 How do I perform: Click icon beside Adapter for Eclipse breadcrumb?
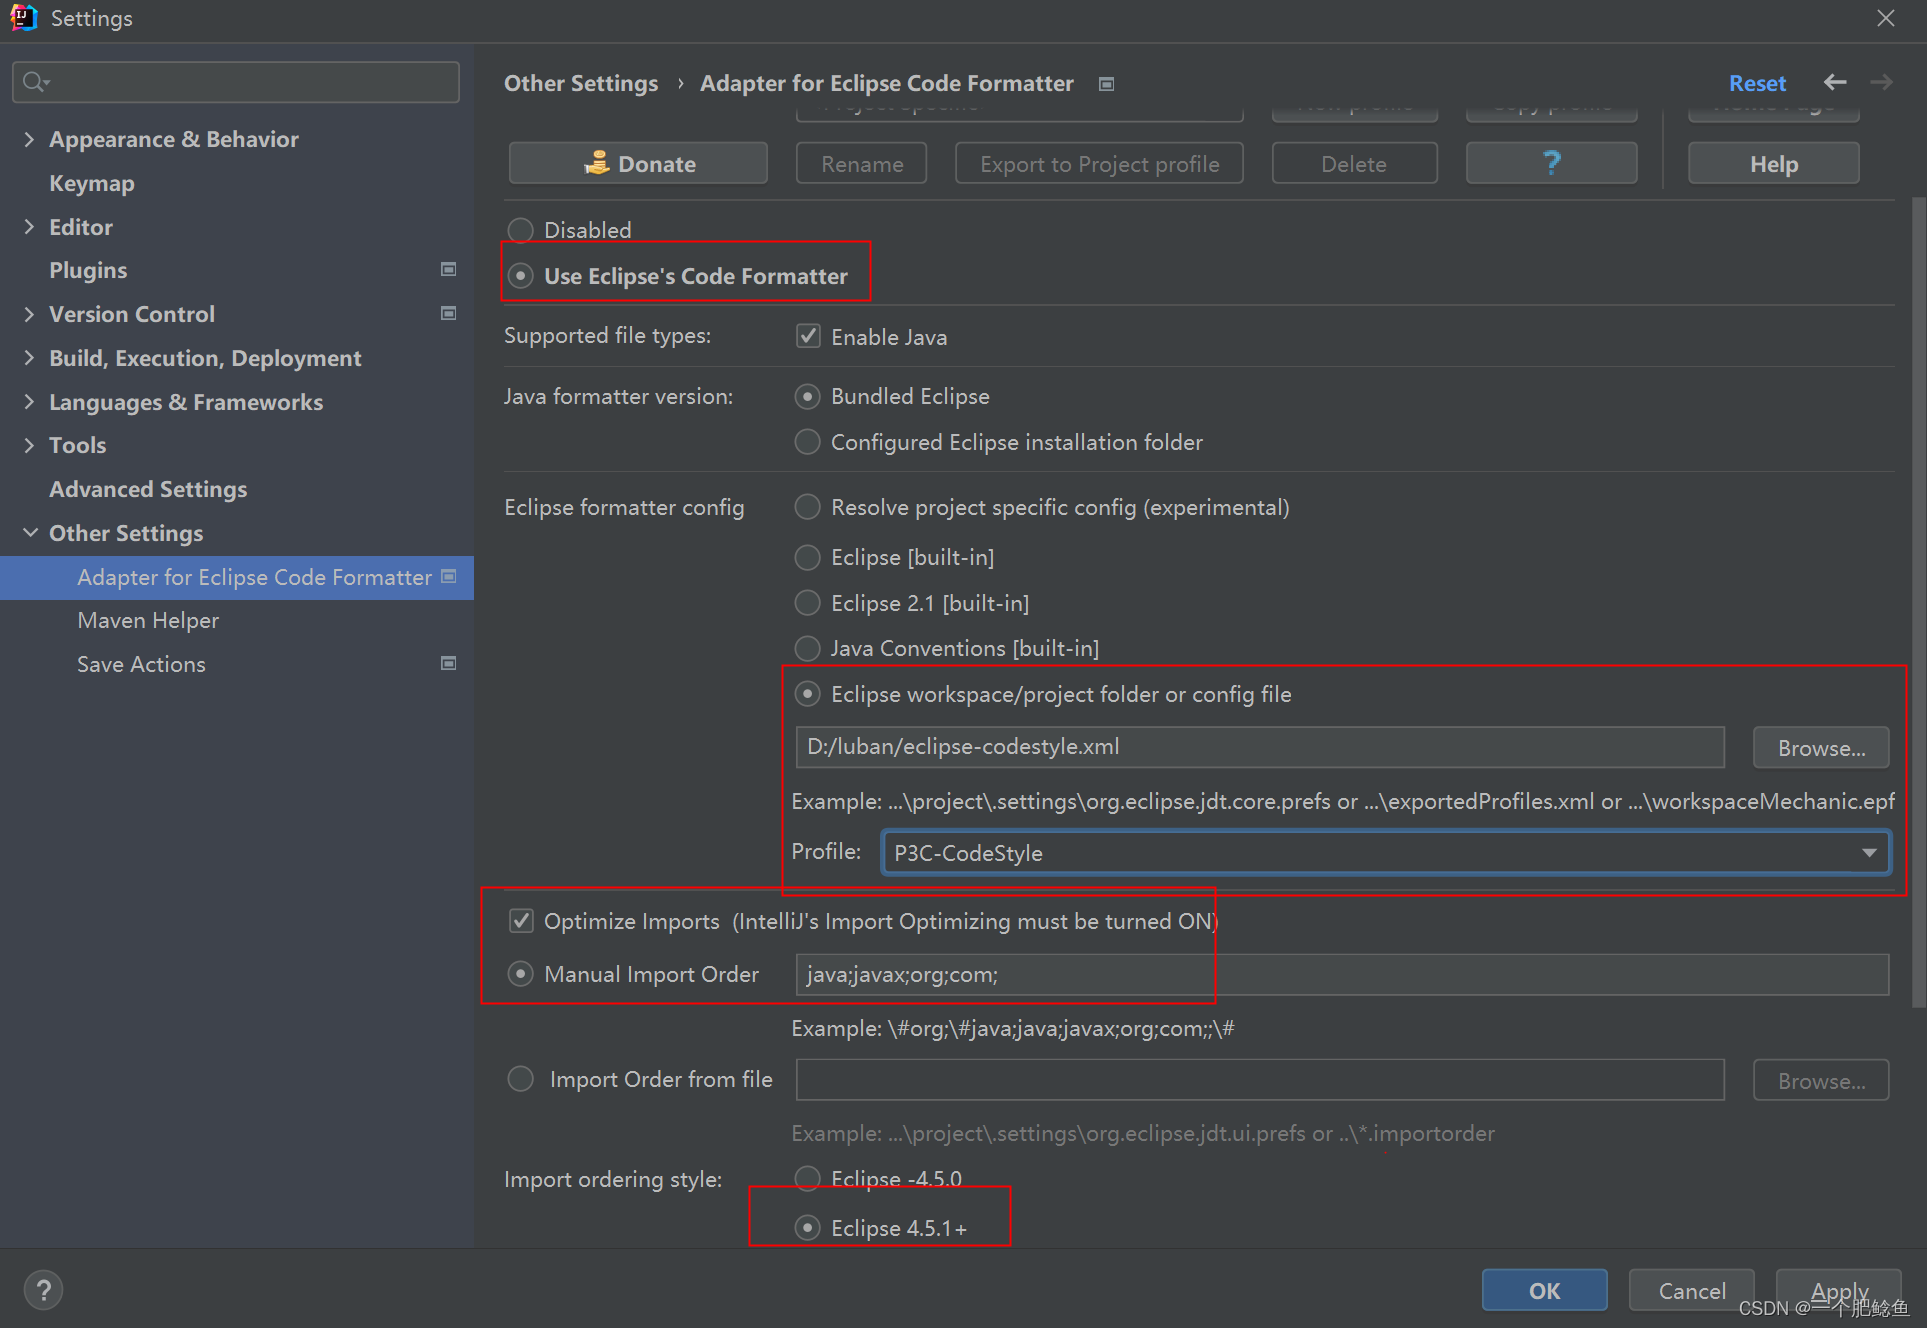(1106, 84)
